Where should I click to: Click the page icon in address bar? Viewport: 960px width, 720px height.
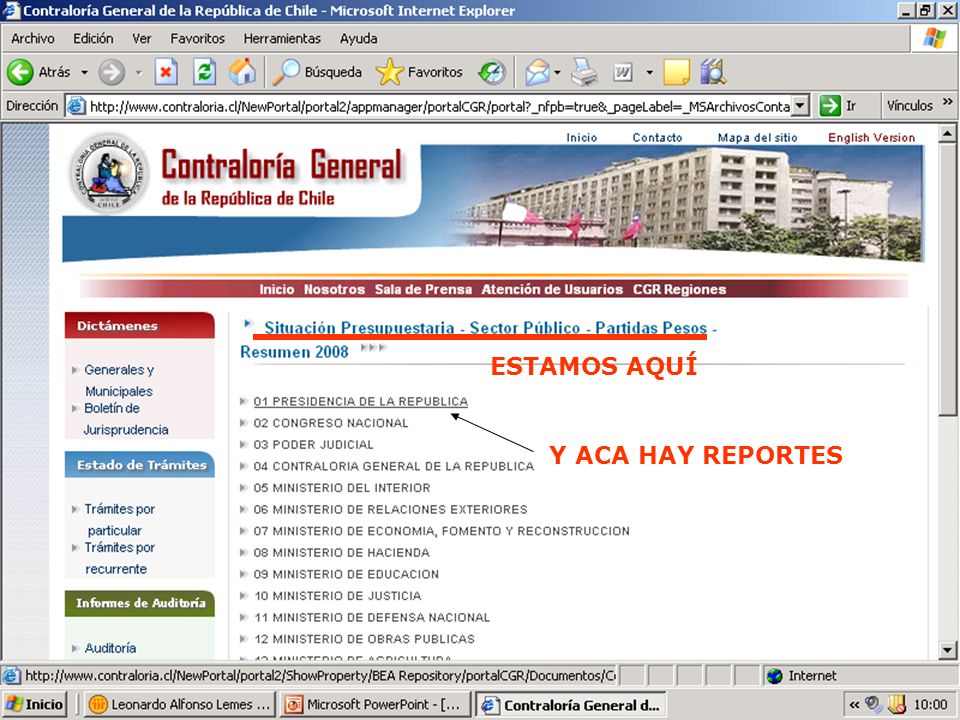click(x=76, y=106)
